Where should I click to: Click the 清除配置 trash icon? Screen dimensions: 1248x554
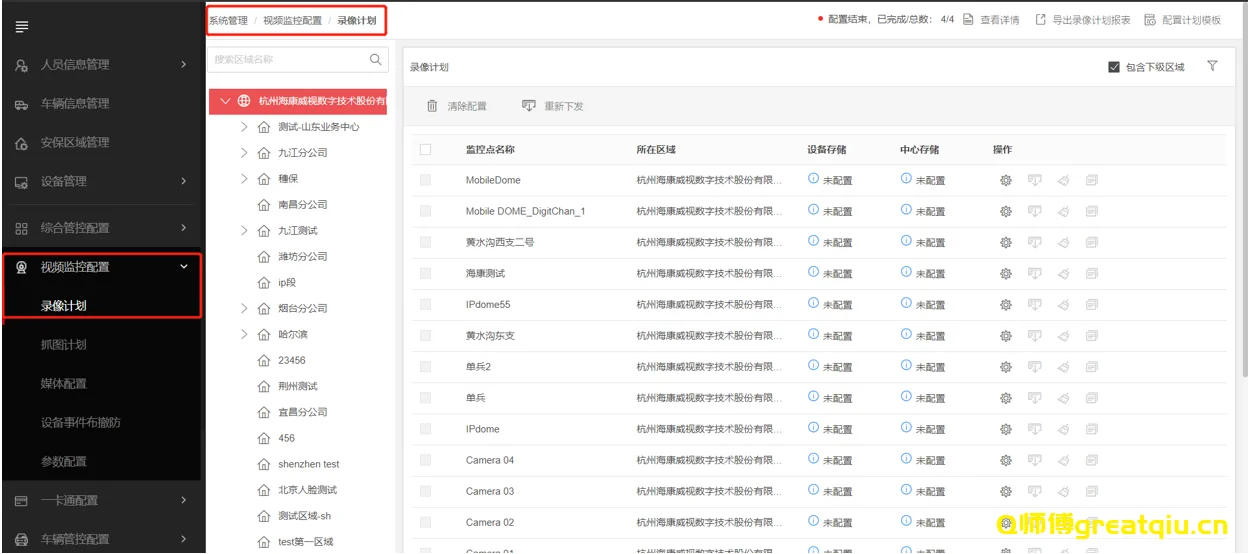[432, 106]
